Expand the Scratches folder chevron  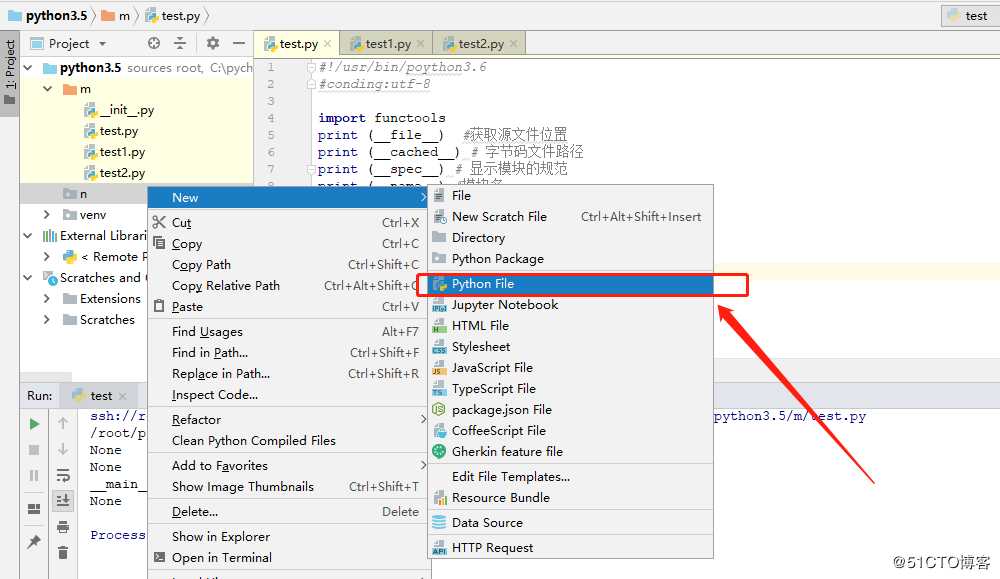47,319
